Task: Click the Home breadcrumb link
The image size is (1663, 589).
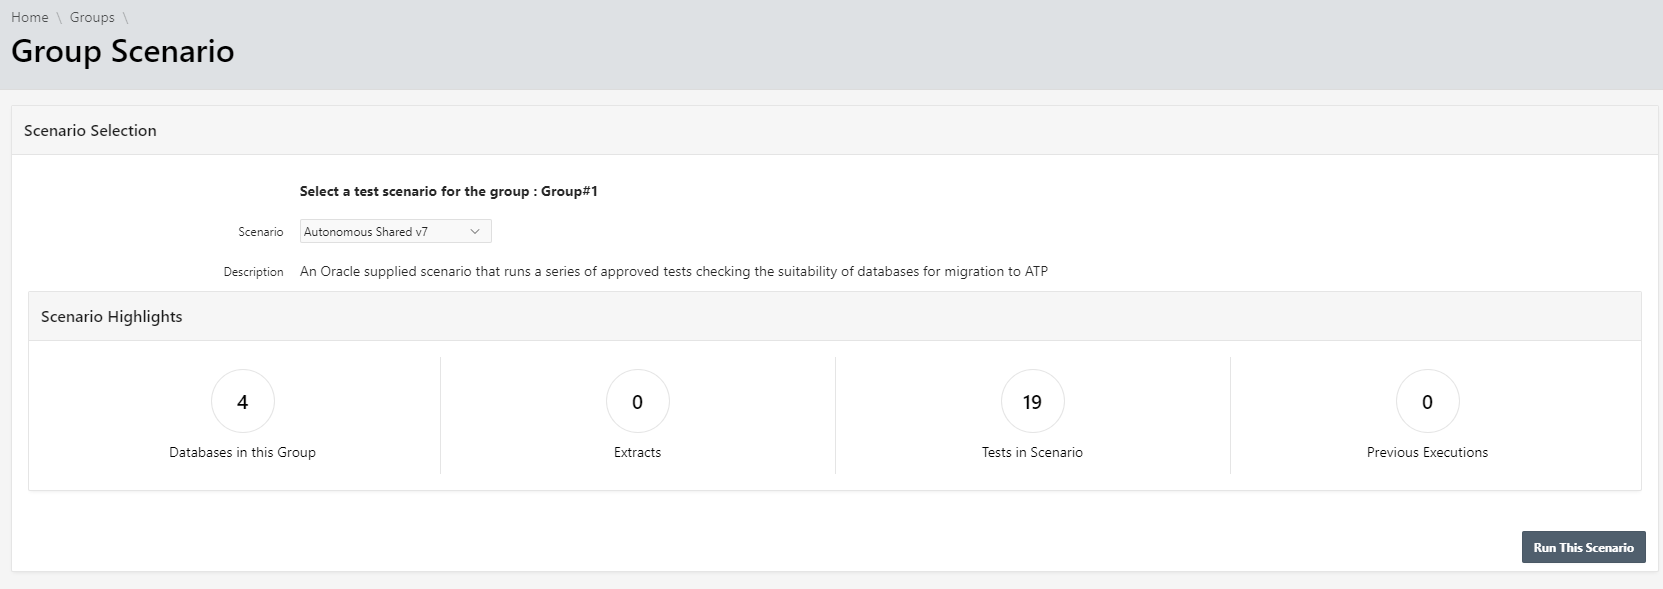Action: coord(29,17)
